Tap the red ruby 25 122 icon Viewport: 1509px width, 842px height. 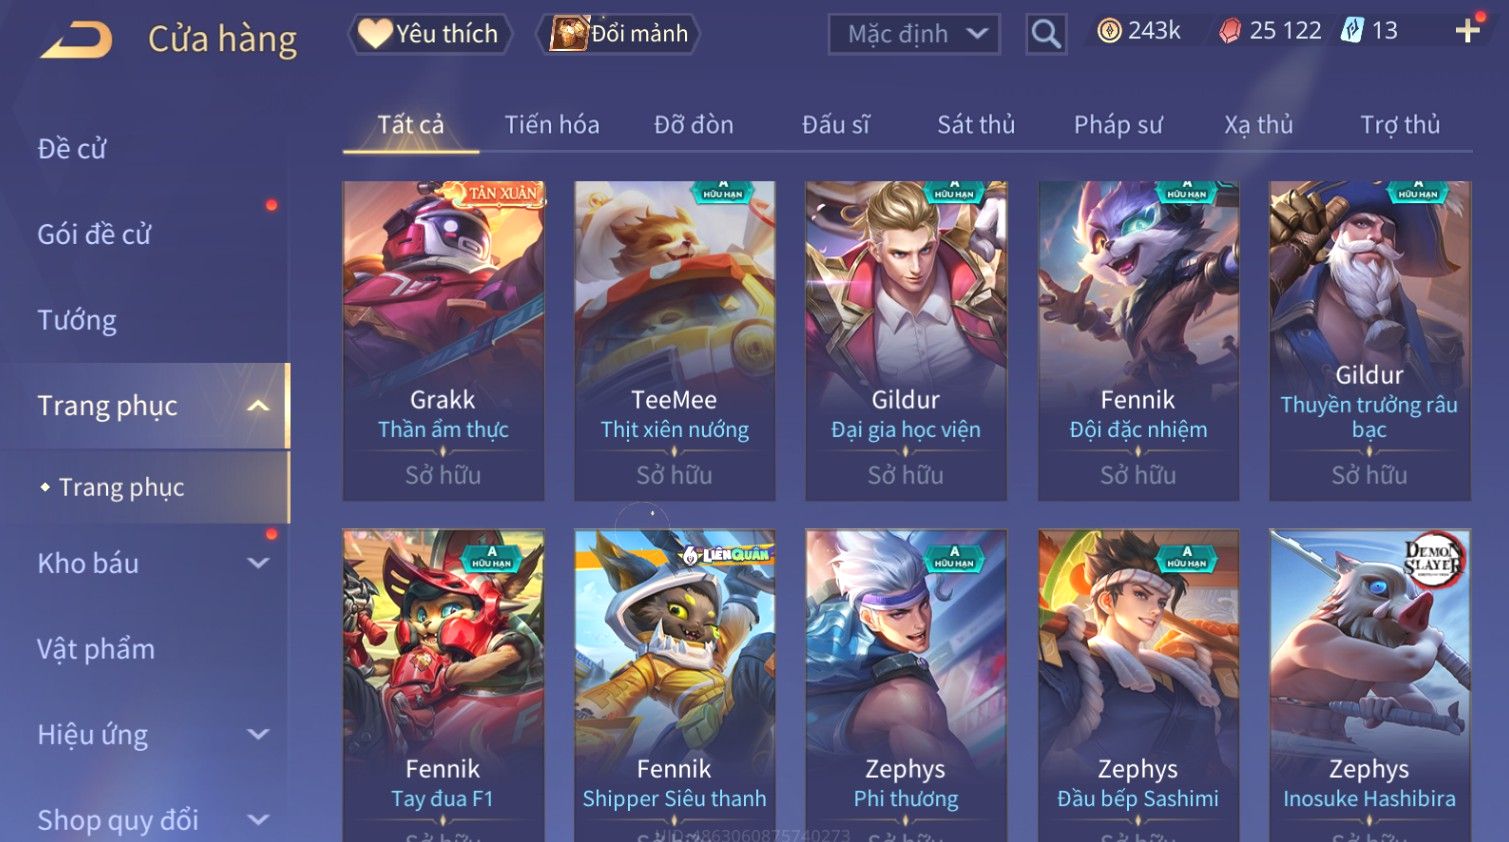point(1230,31)
